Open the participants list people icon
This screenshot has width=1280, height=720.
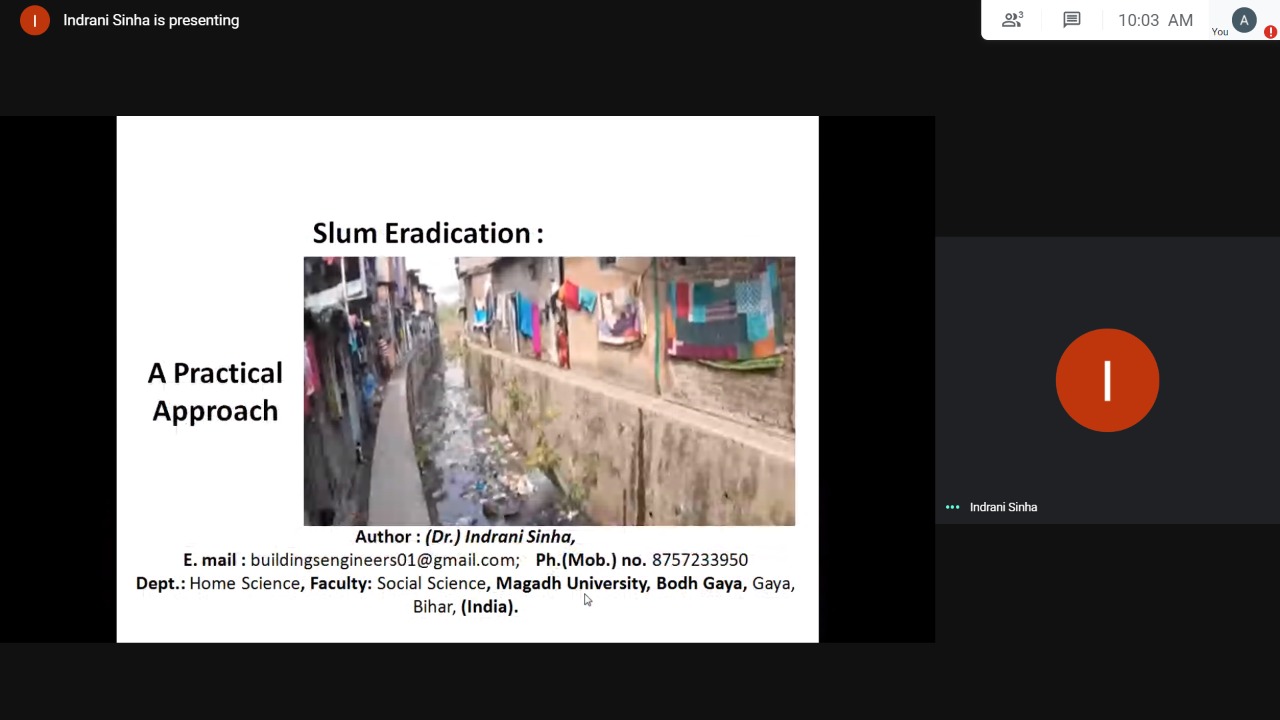coord(1012,20)
